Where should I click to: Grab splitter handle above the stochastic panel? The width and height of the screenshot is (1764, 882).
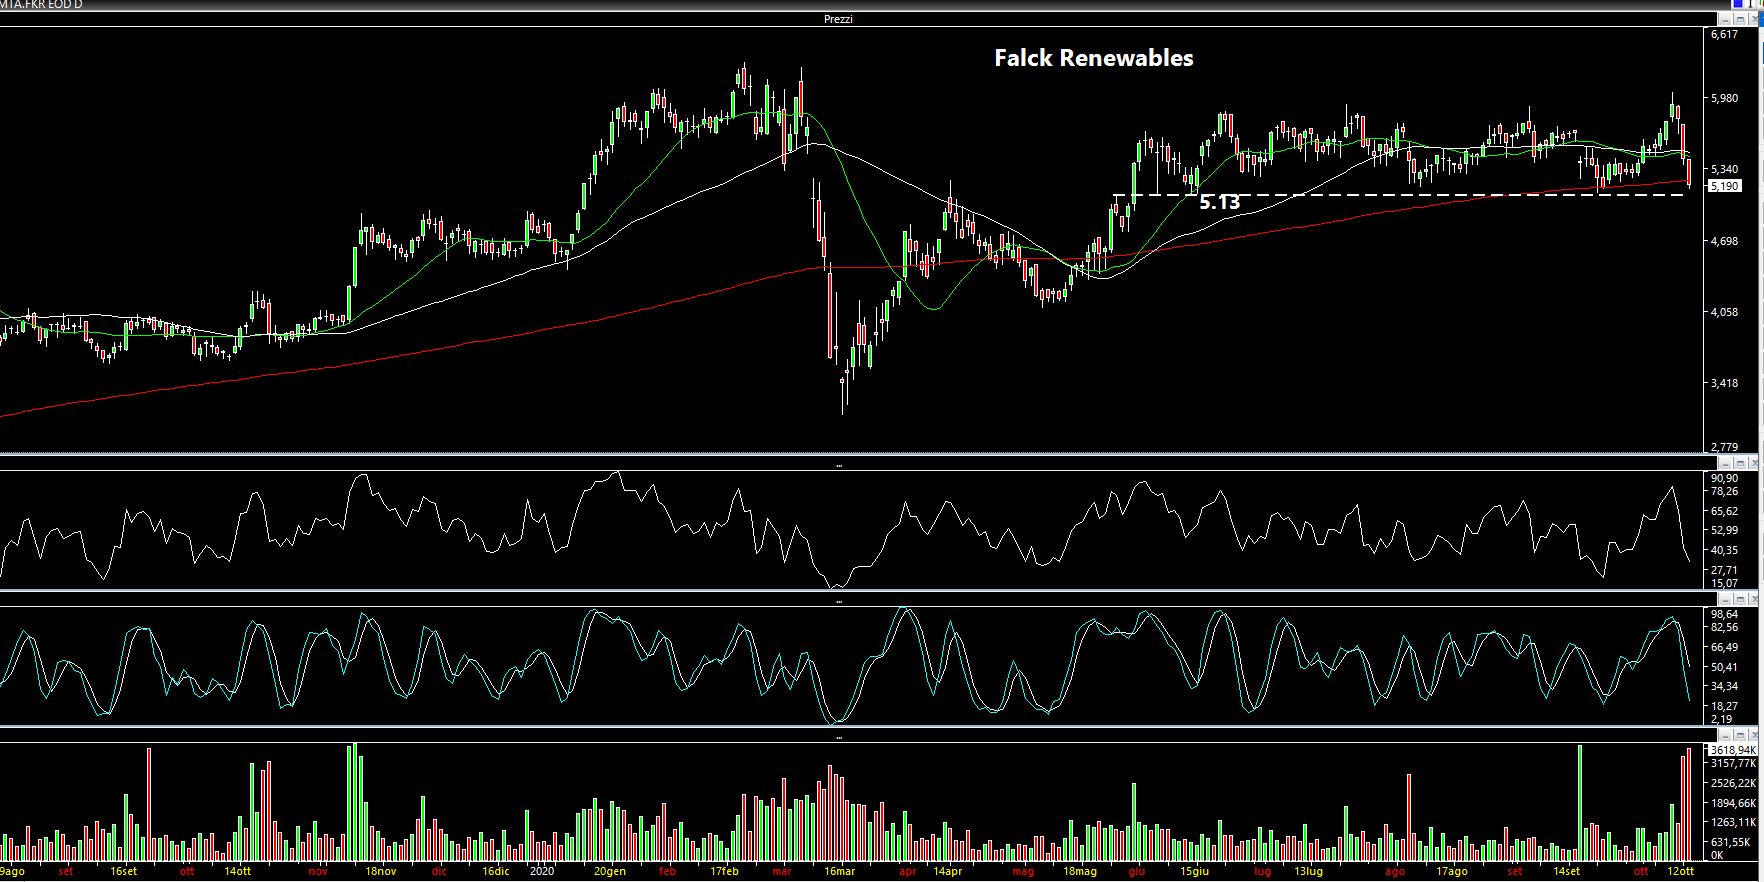tap(839, 601)
